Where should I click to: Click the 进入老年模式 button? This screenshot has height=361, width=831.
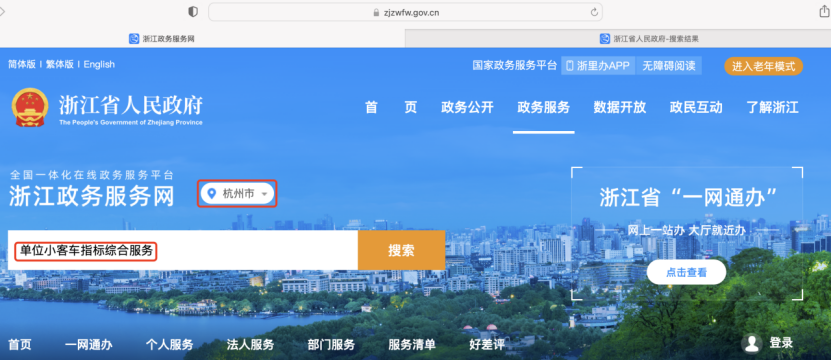(764, 66)
